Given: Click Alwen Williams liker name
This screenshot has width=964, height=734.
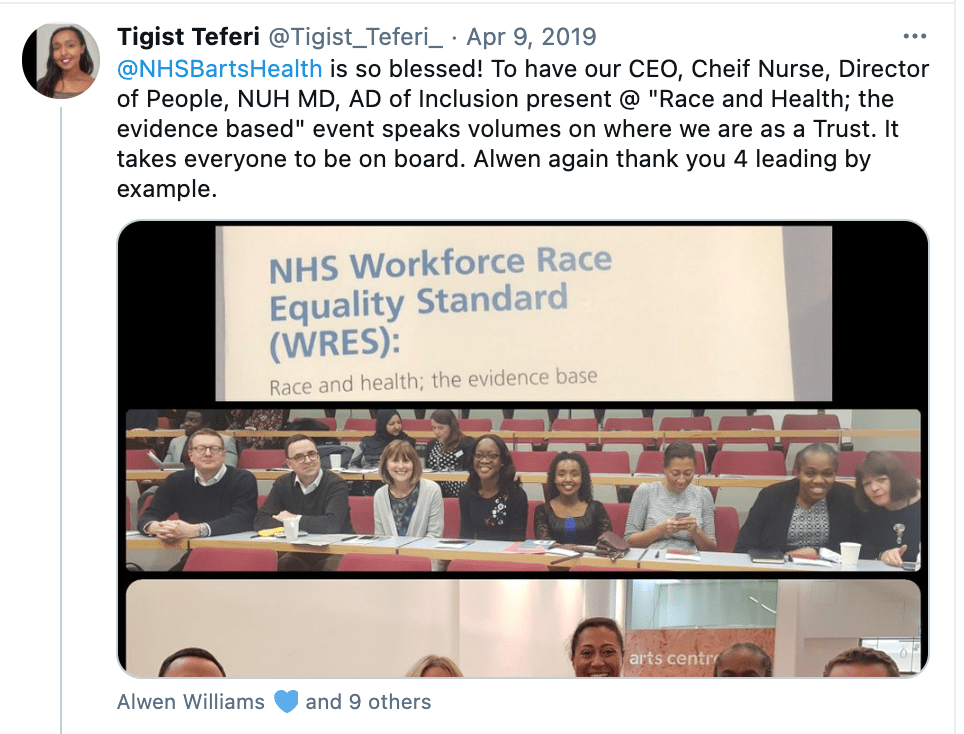Looking at the screenshot, I should [191, 701].
